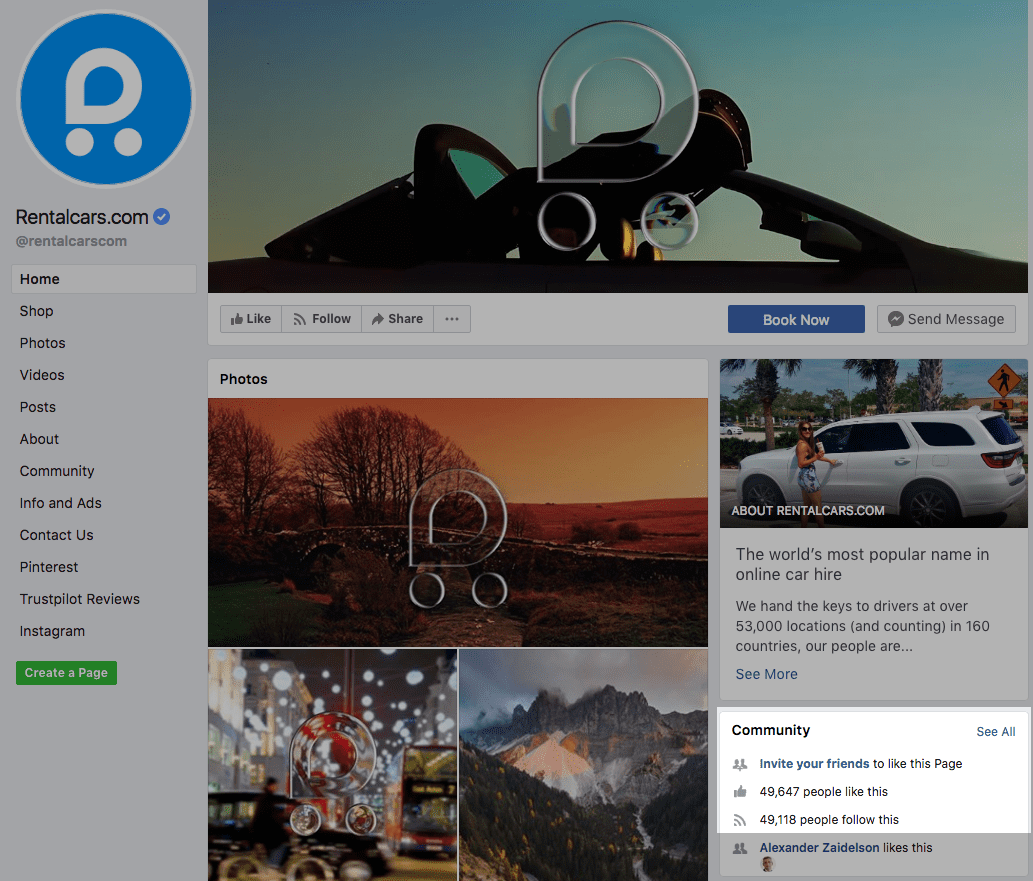Click the invite friends people icon
The width and height of the screenshot is (1033, 881).
pos(740,763)
